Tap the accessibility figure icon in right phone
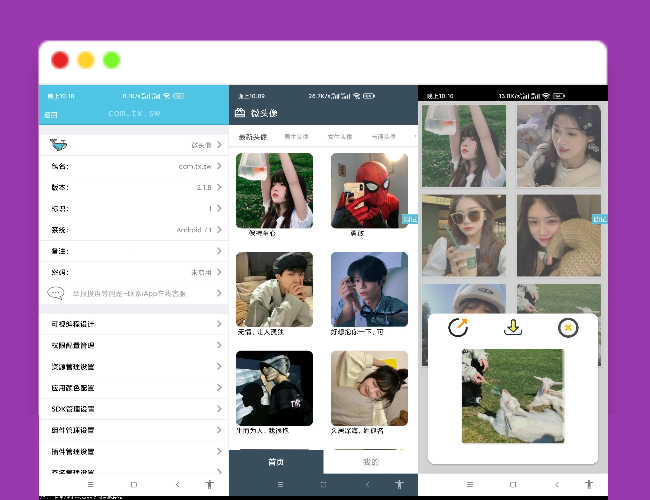The width and height of the screenshot is (650, 500). pos(589,484)
